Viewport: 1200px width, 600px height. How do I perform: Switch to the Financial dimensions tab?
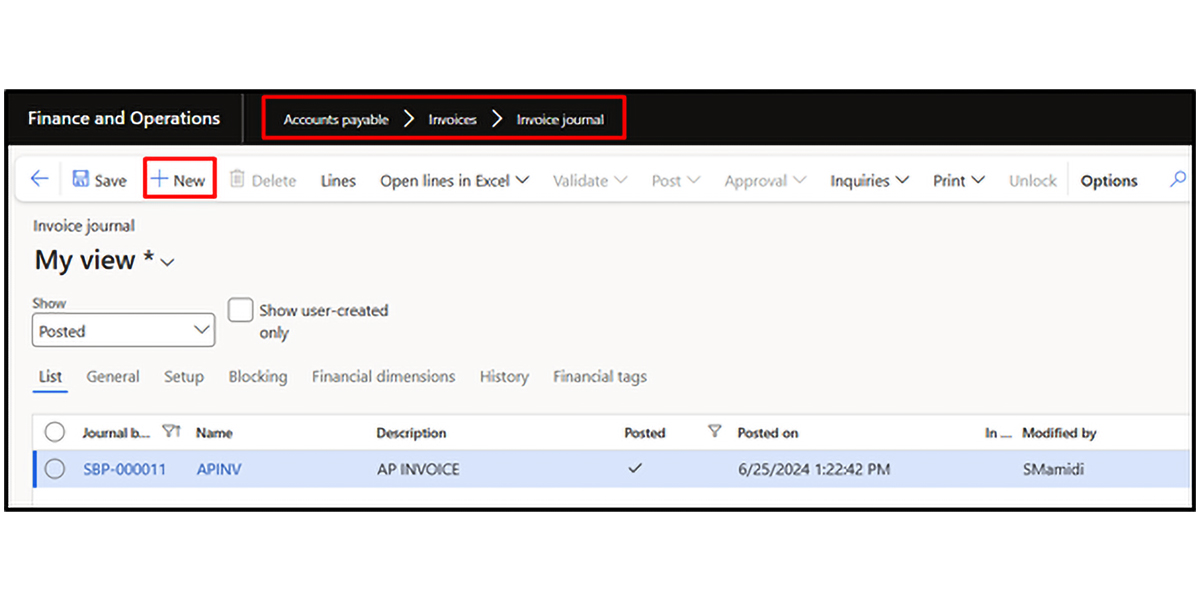point(383,377)
